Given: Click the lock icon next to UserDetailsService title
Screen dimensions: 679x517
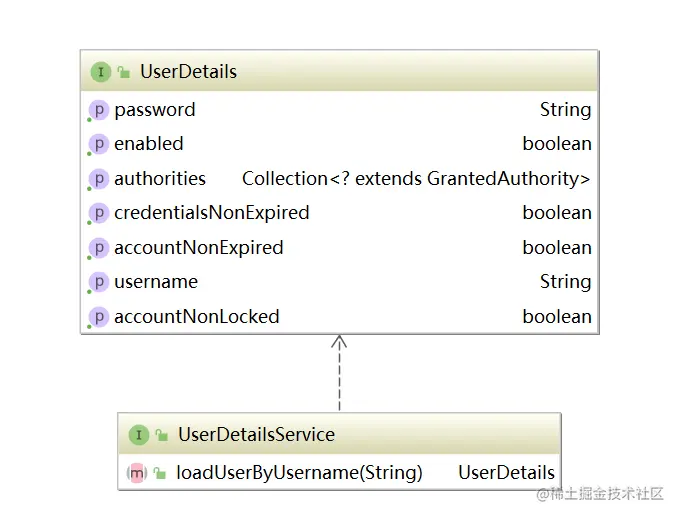Looking at the screenshot, I should click(162, 435).
